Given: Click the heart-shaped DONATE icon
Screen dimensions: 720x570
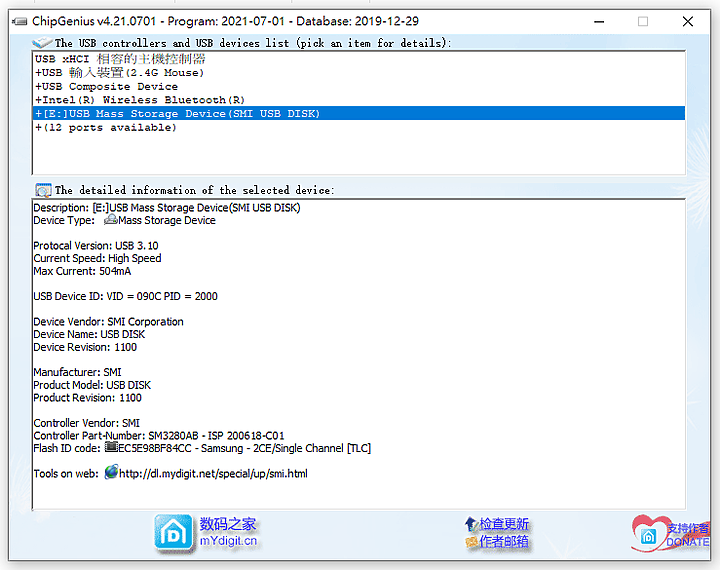Looking at the screenshot, I should coord(648,533).
